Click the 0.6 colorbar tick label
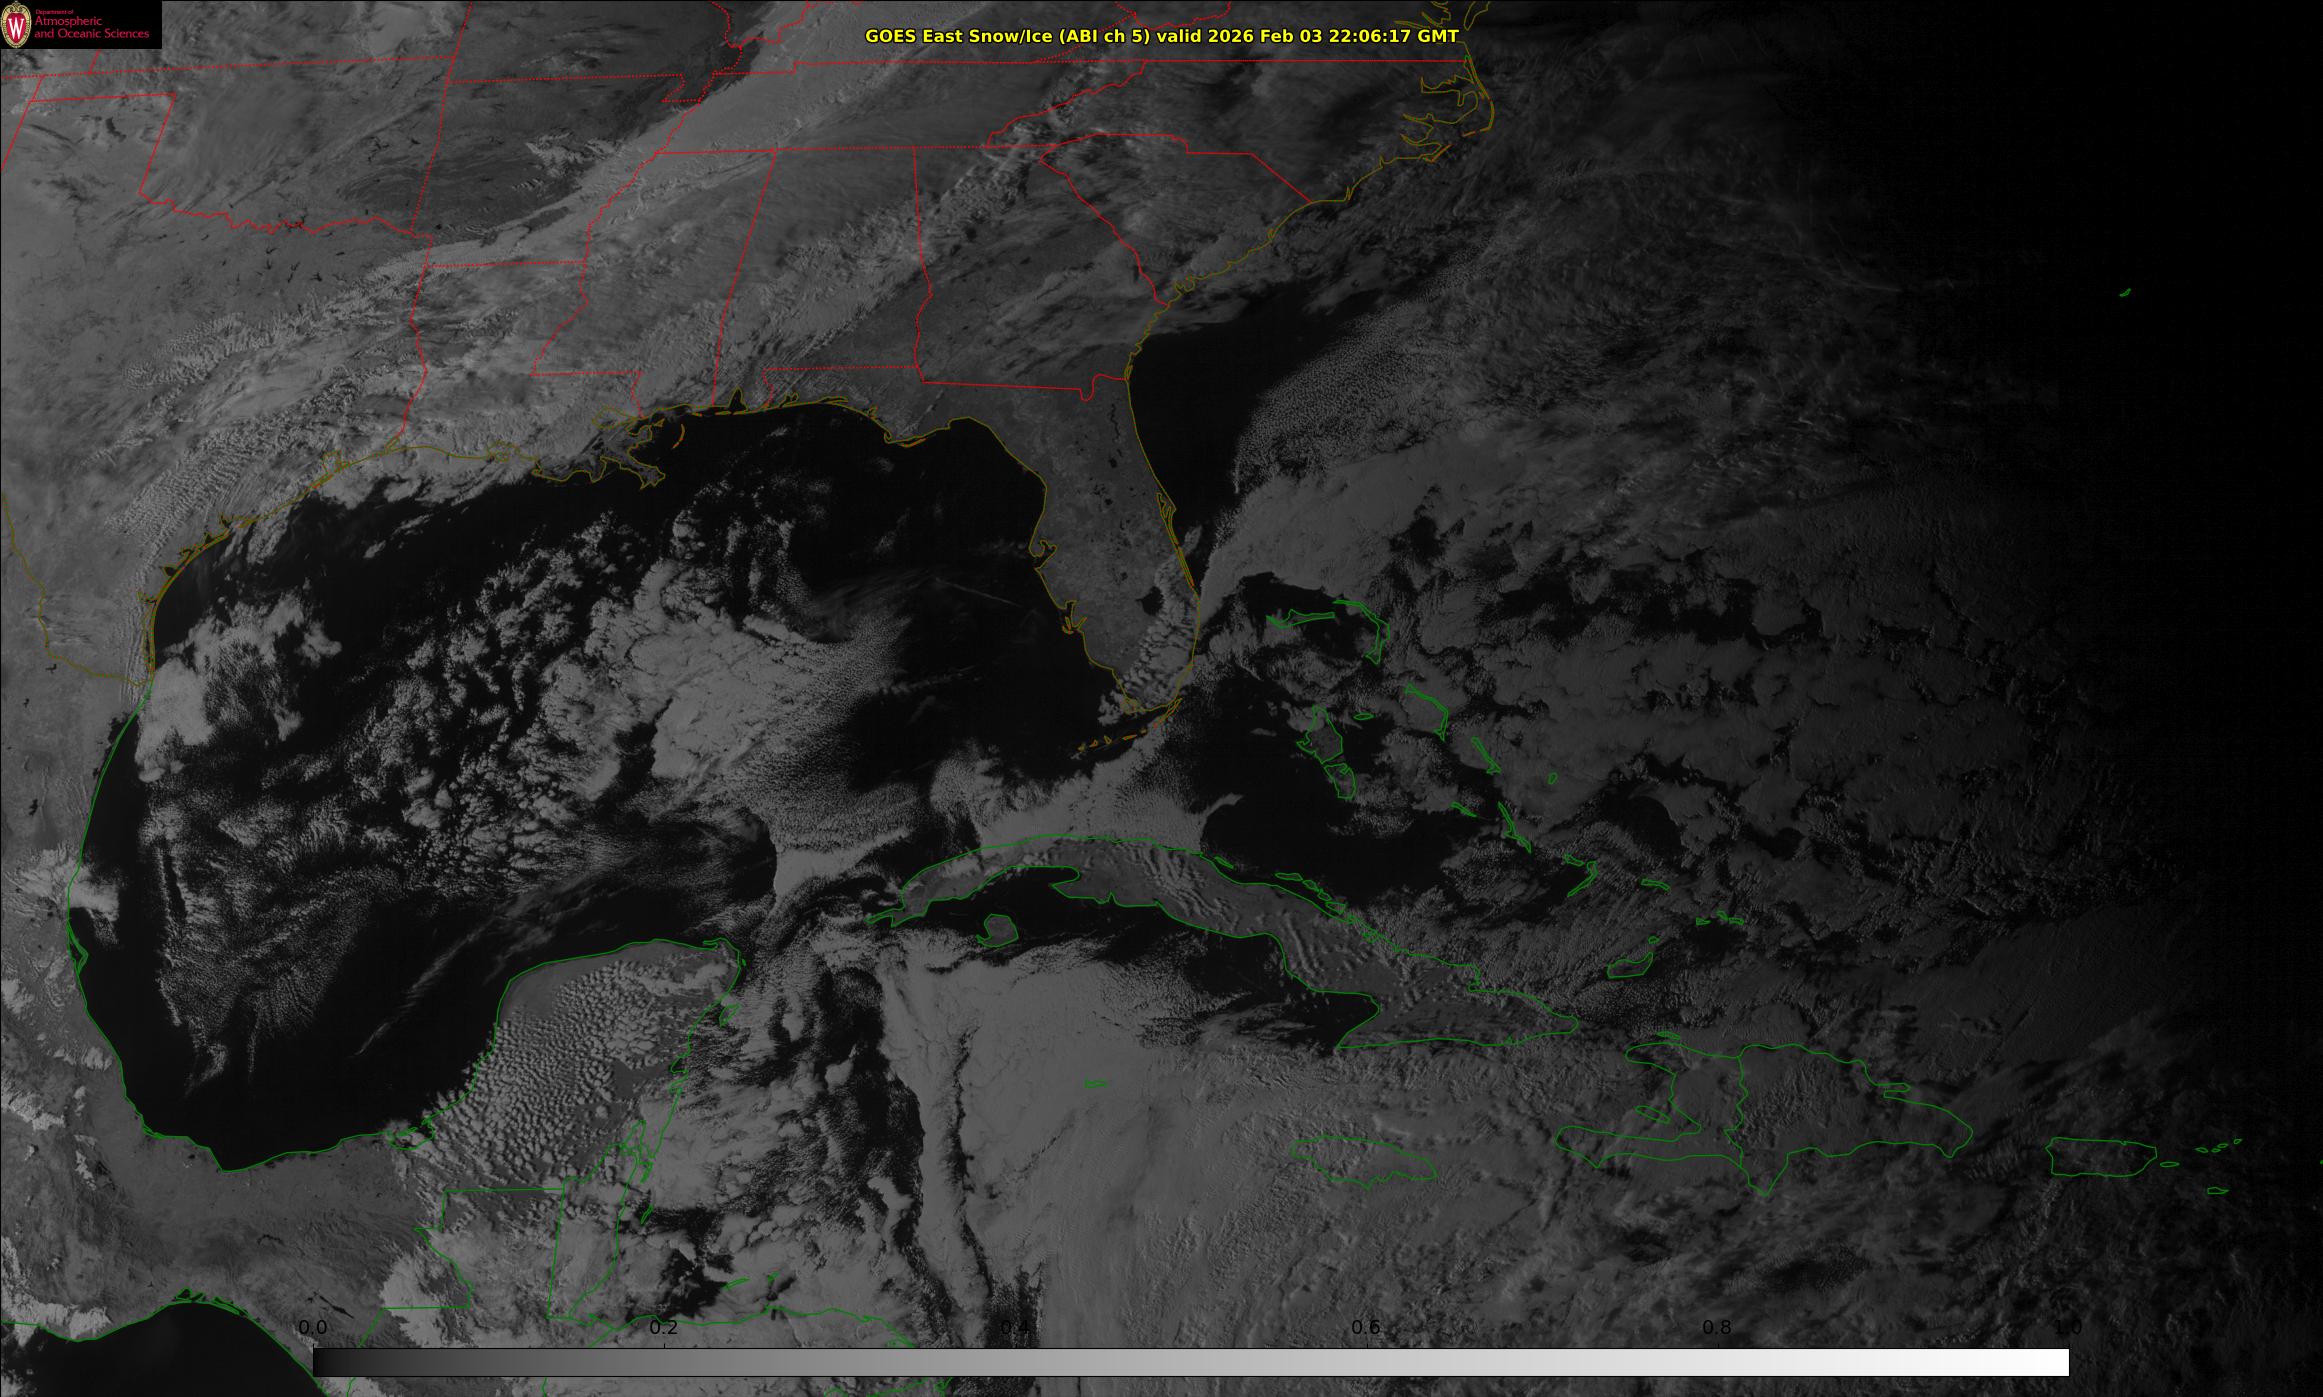 click(1366, 1328)
